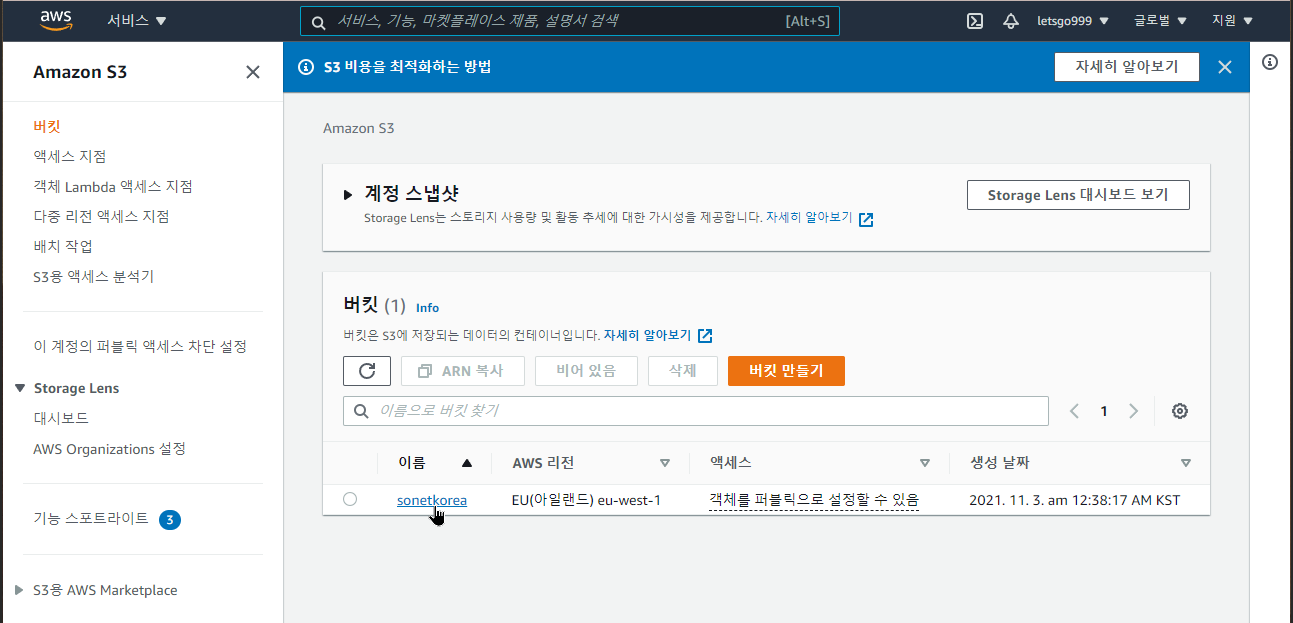This screenshot has width=1293, height=623.
Task: Select the sonetkorea bucket radio button
Action: coord(350,499)
